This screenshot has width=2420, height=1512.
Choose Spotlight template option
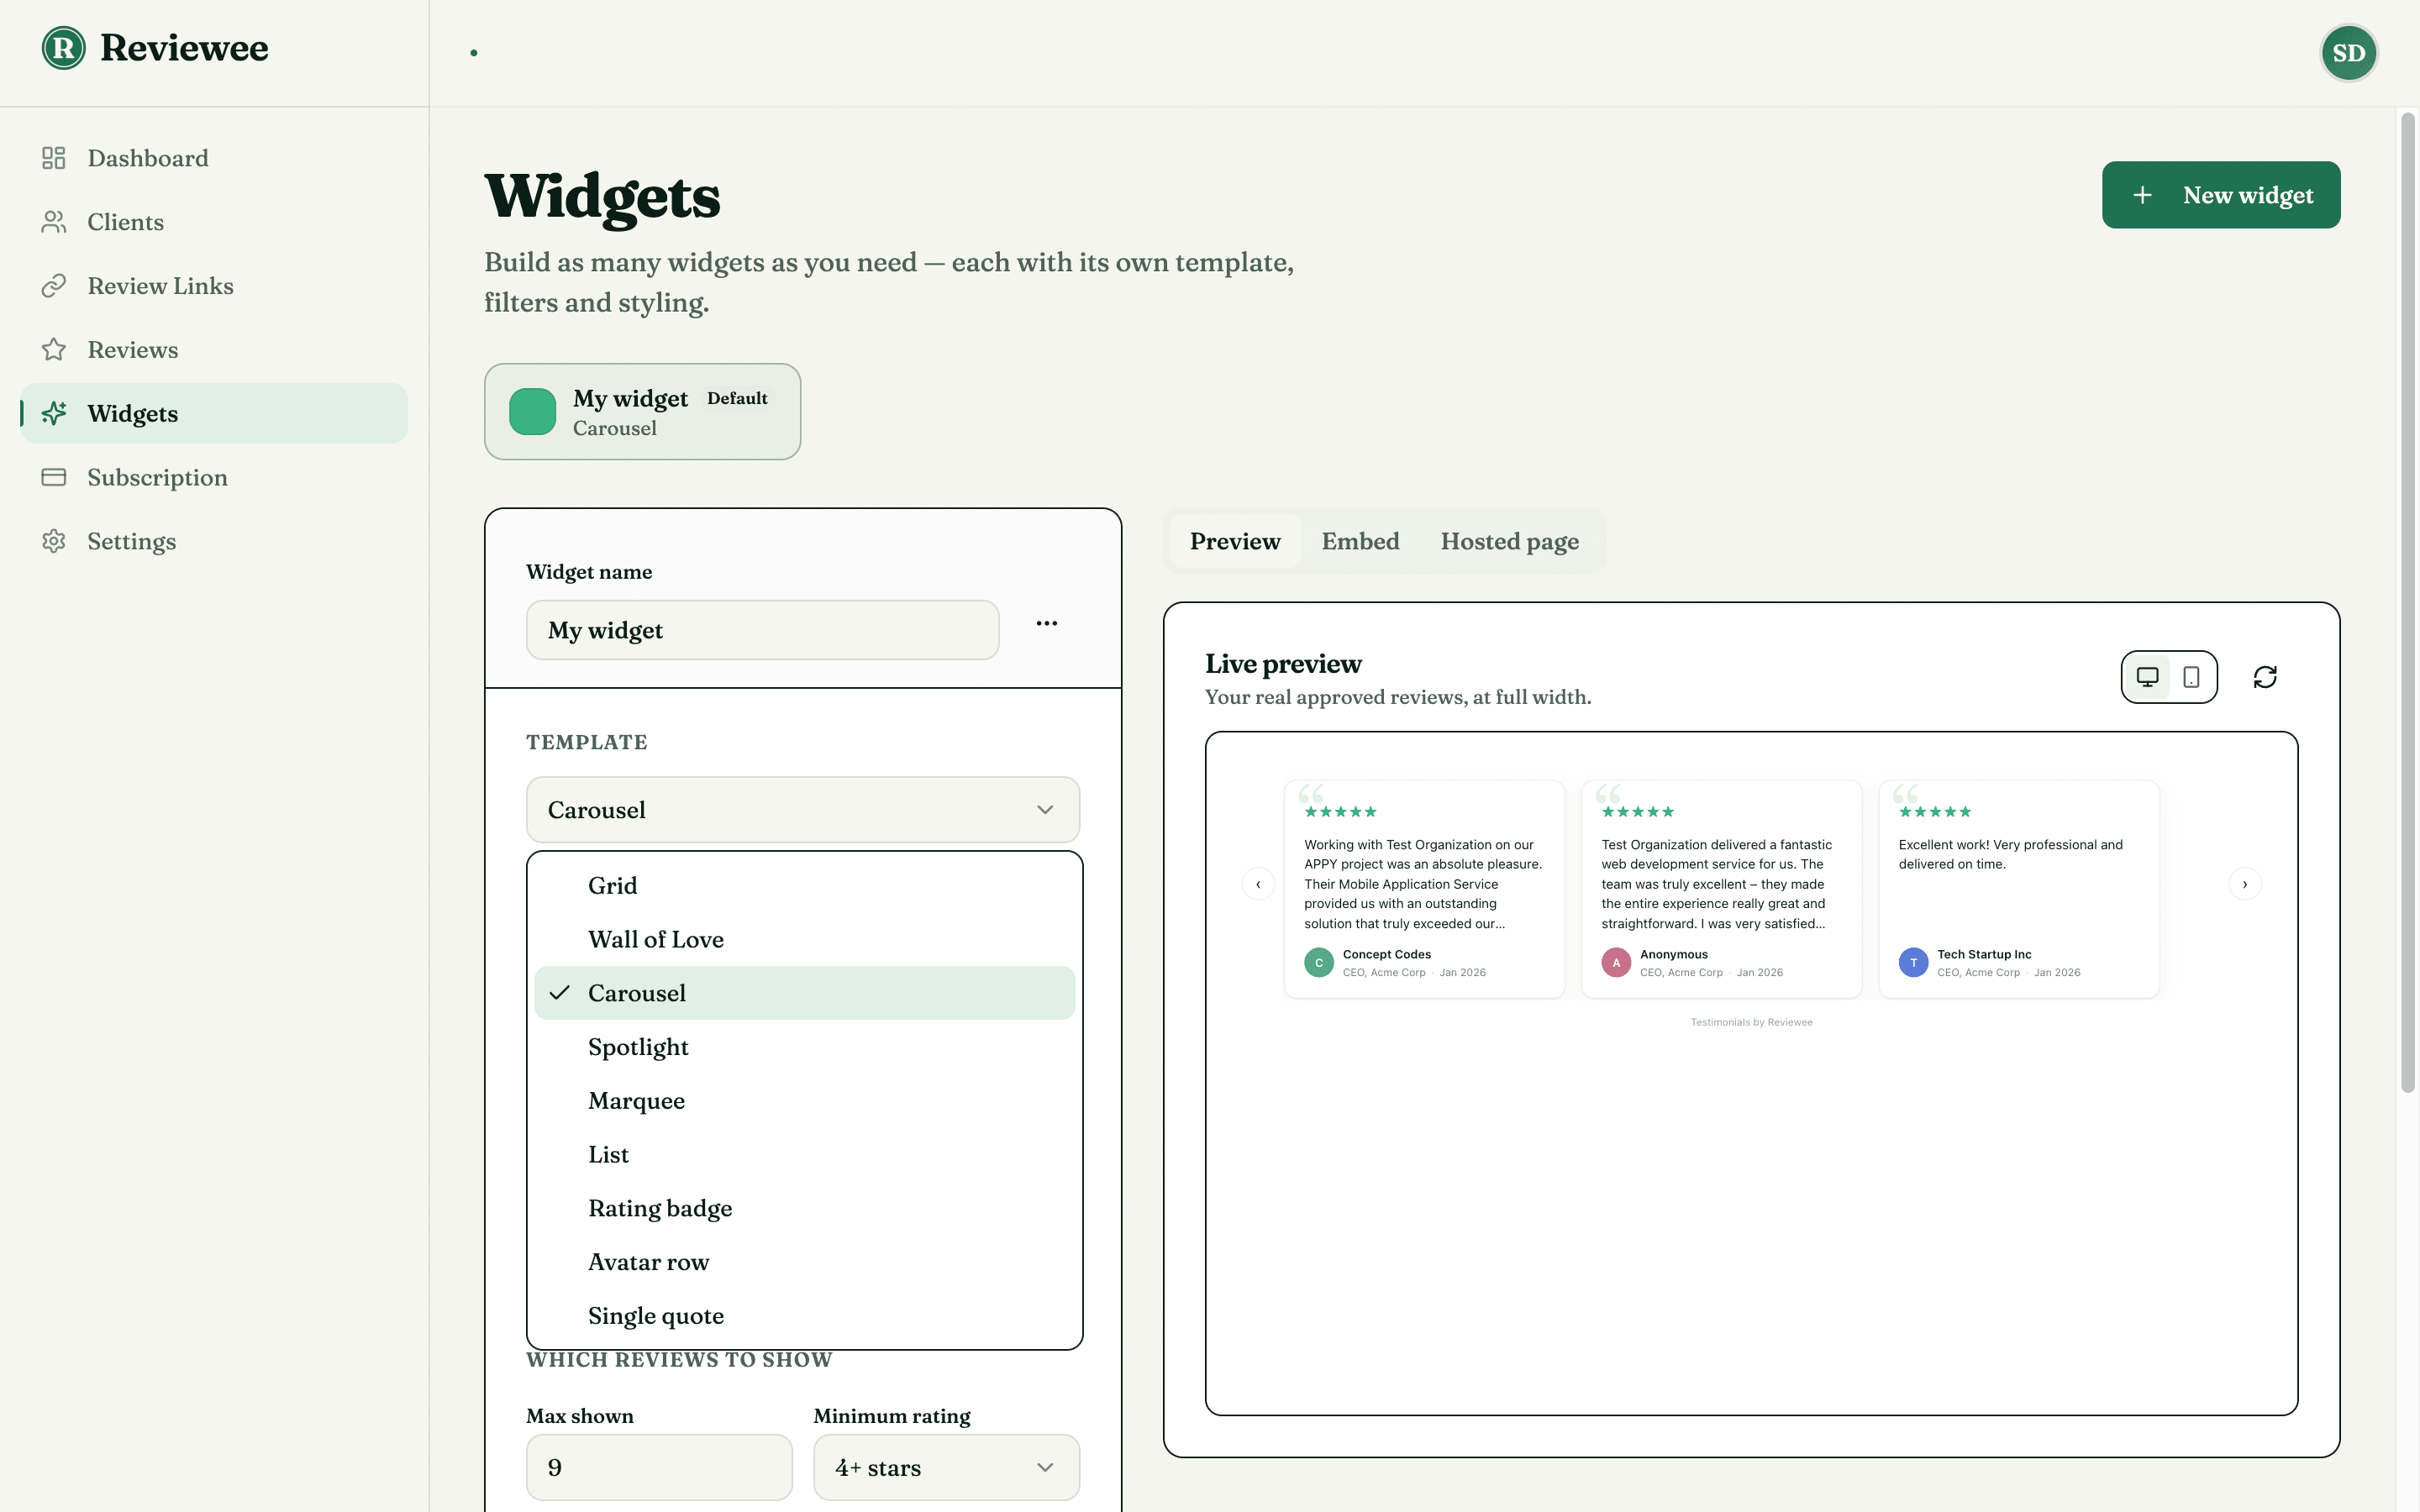(x=805, y=1047)
